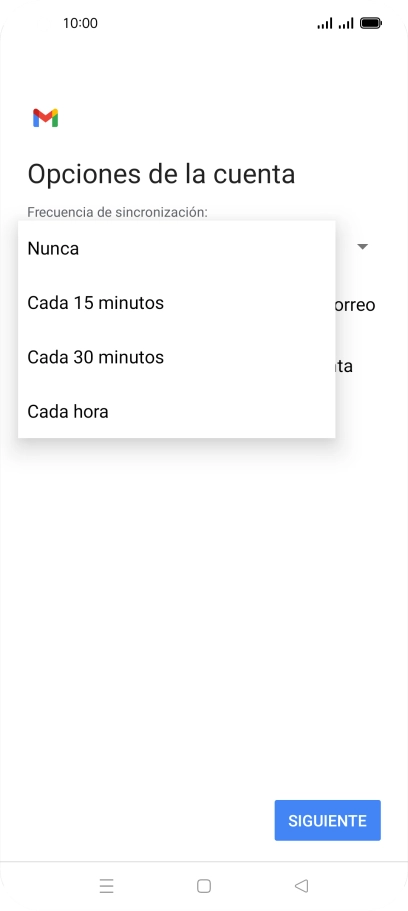Viewport: 408px width, 911px height.
Task: Tap the battery status icon
Action: (x=371, y=23)
